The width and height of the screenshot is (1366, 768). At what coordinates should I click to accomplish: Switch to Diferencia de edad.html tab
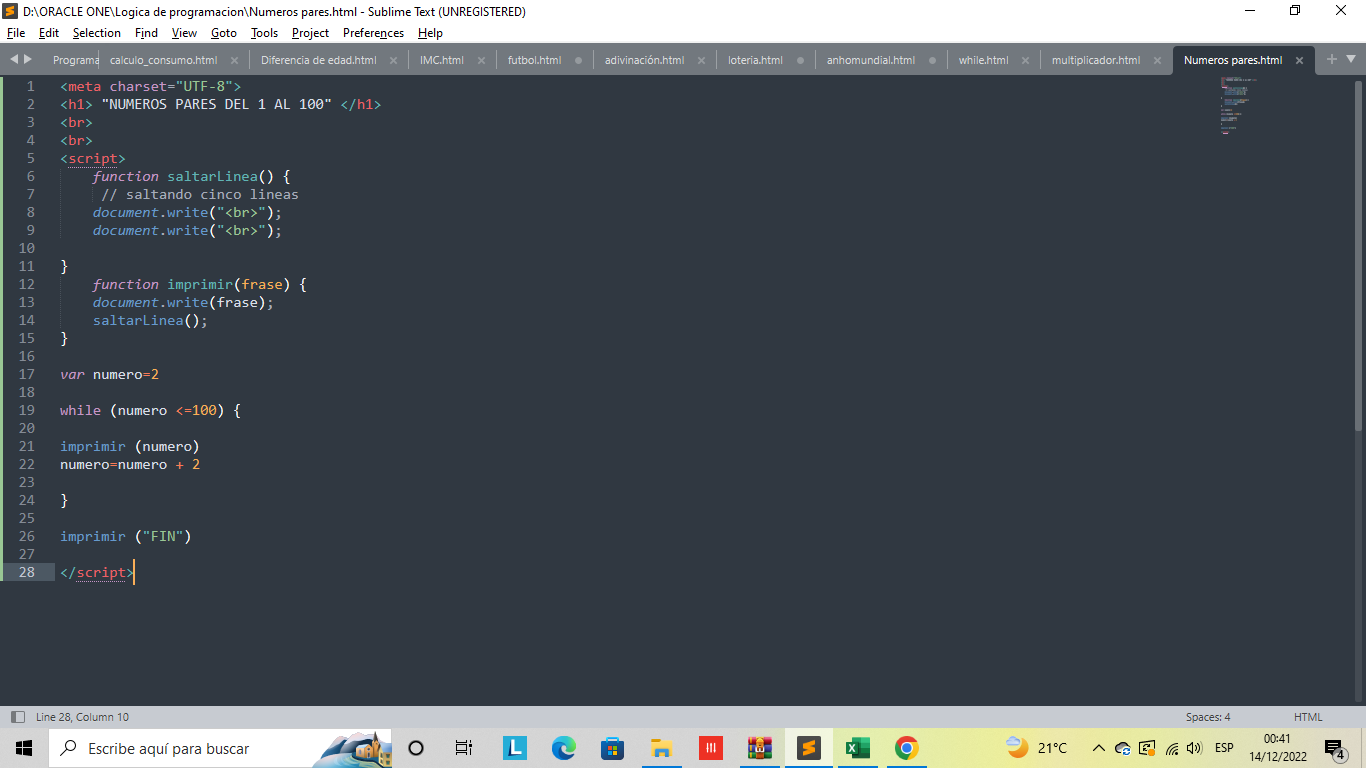pos(318,60)
